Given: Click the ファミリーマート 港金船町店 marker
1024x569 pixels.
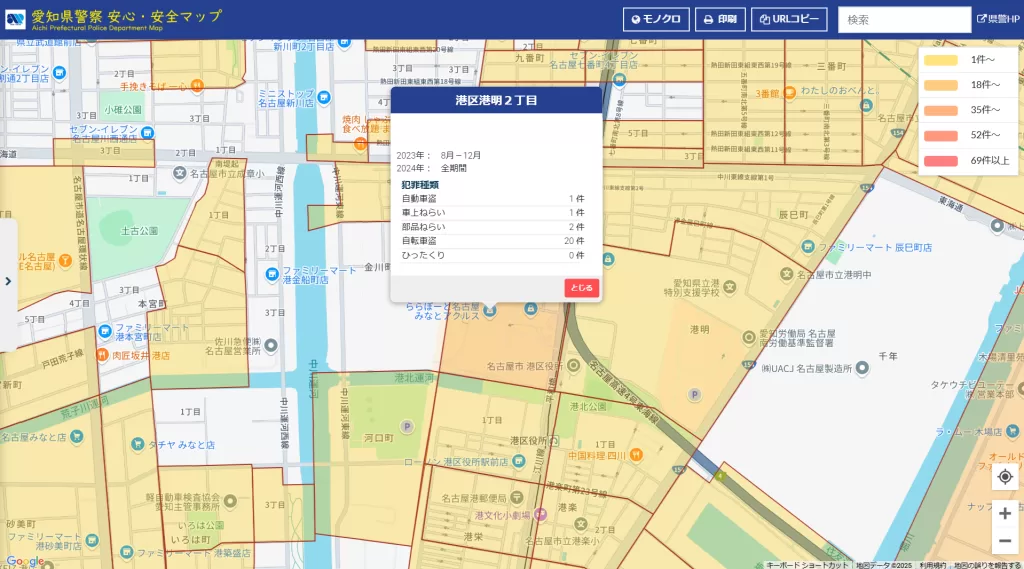Looking at the screenshot, I should point(272,274).
